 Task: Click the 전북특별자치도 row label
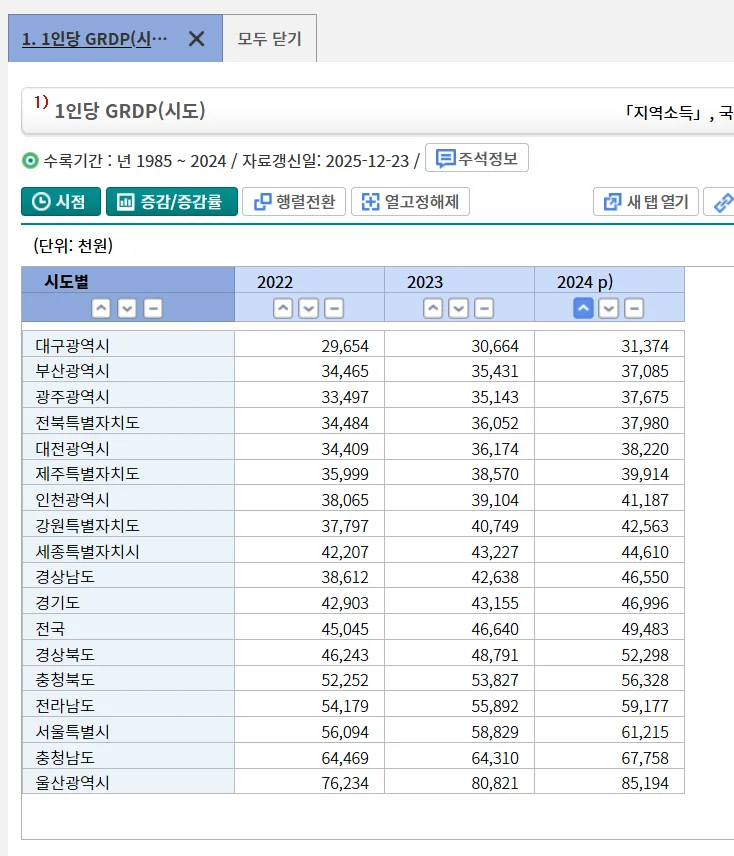[87, 423]
